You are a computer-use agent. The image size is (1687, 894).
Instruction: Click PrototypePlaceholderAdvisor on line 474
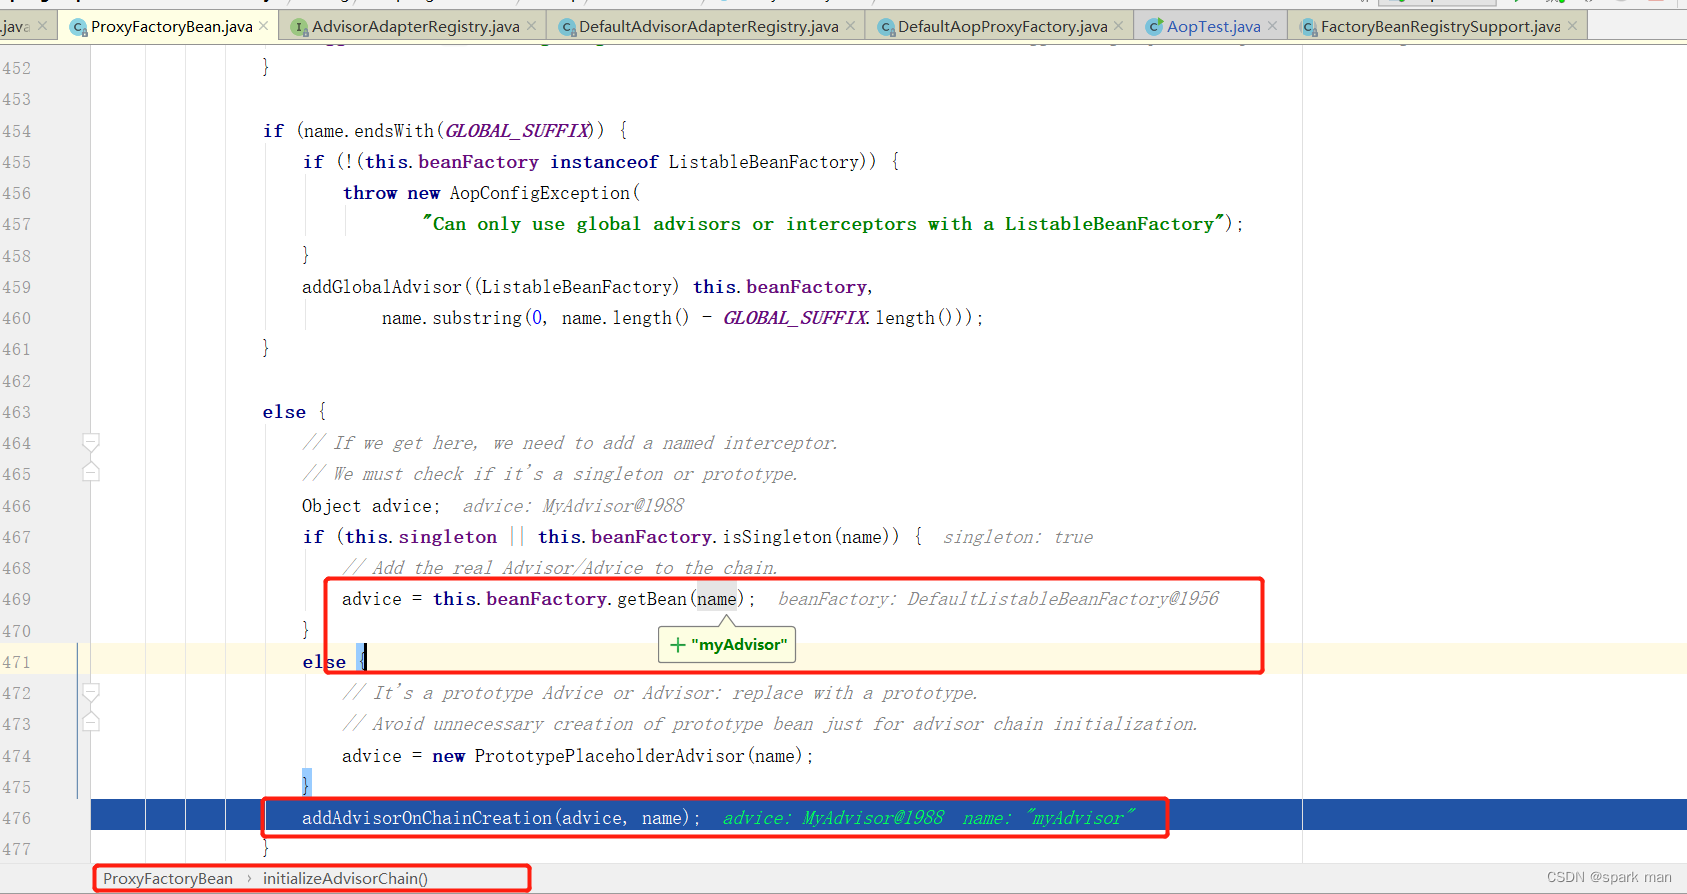609,756
